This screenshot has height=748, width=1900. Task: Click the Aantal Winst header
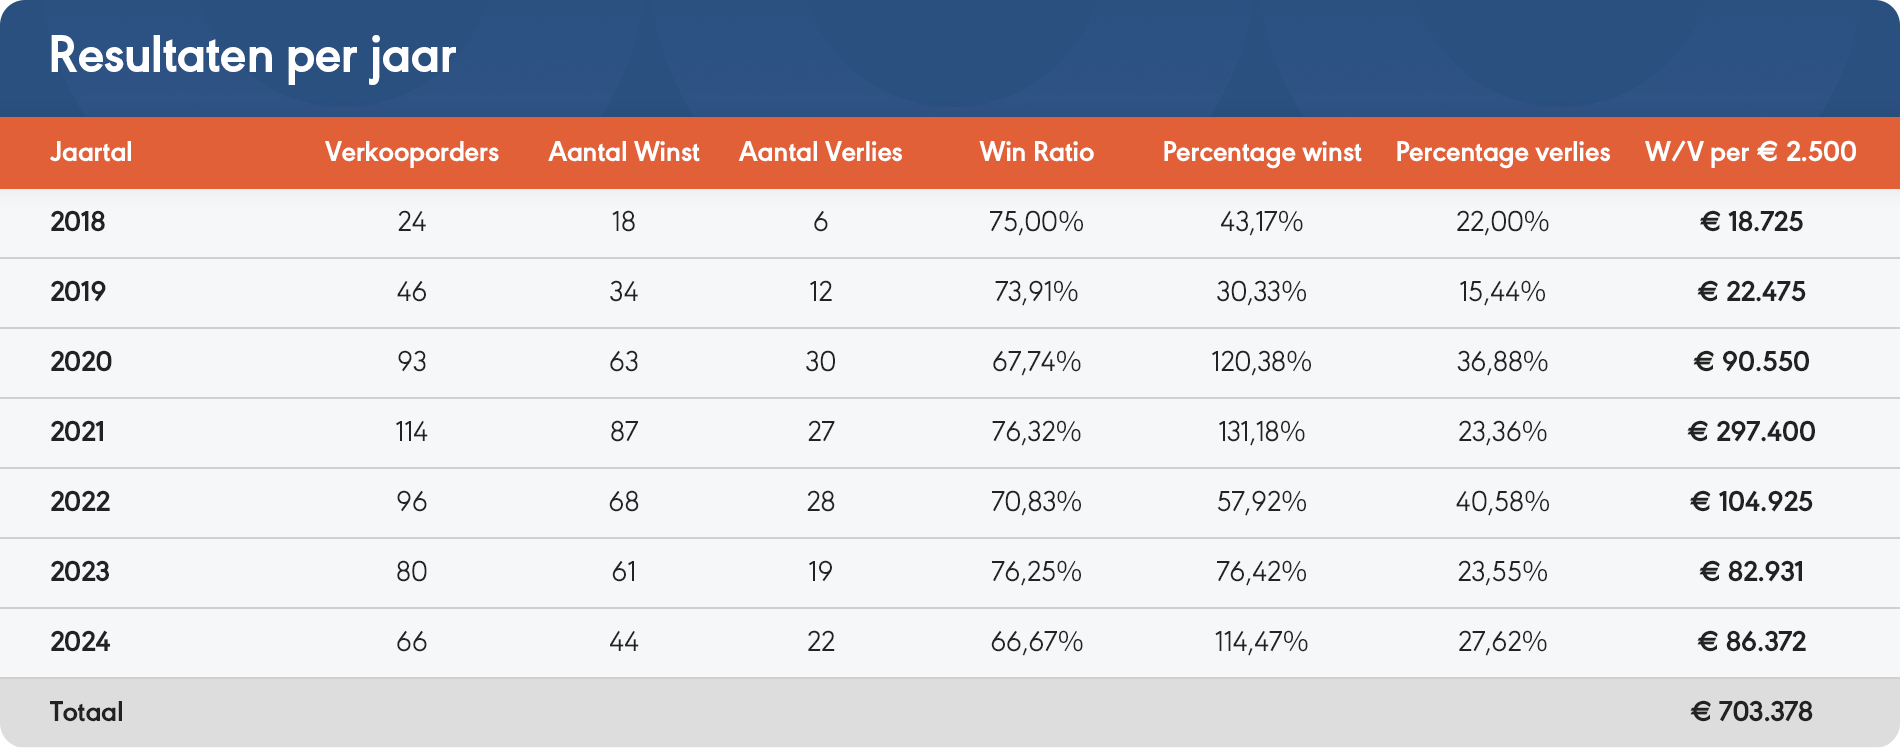click(624, 152)
